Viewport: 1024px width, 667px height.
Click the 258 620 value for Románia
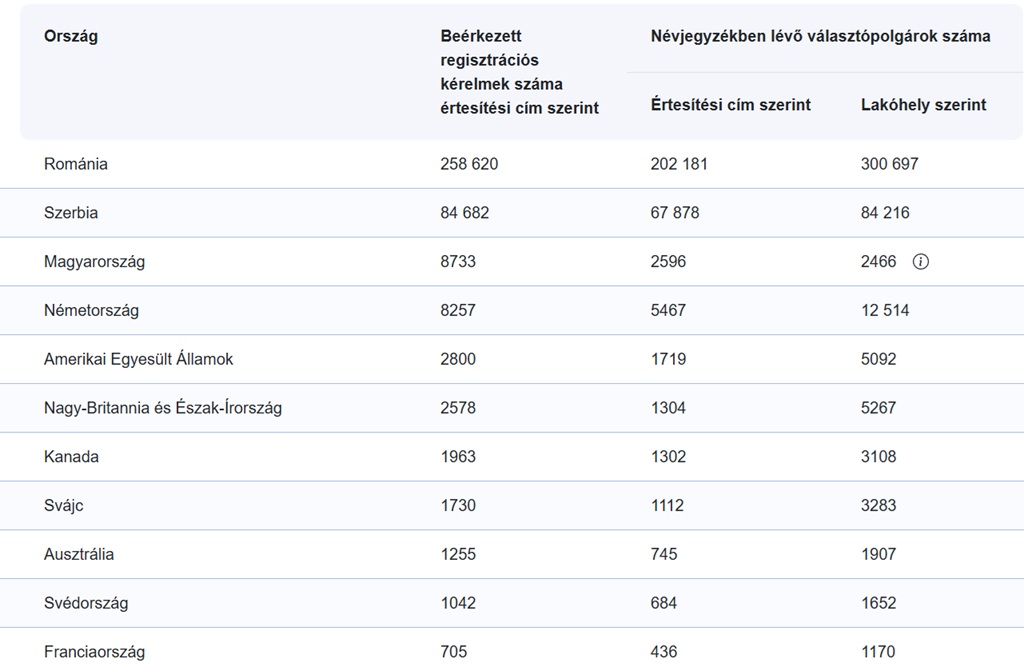click(x=469, y=164)
